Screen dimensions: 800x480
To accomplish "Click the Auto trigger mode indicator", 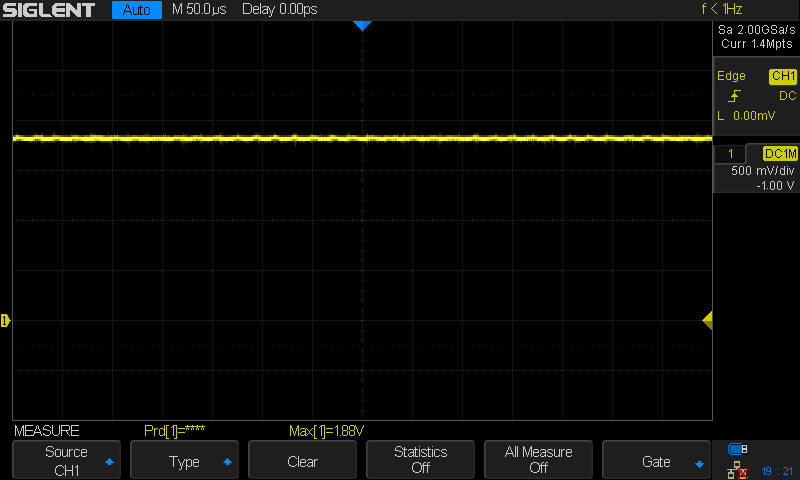I will (x=137, y=10).
